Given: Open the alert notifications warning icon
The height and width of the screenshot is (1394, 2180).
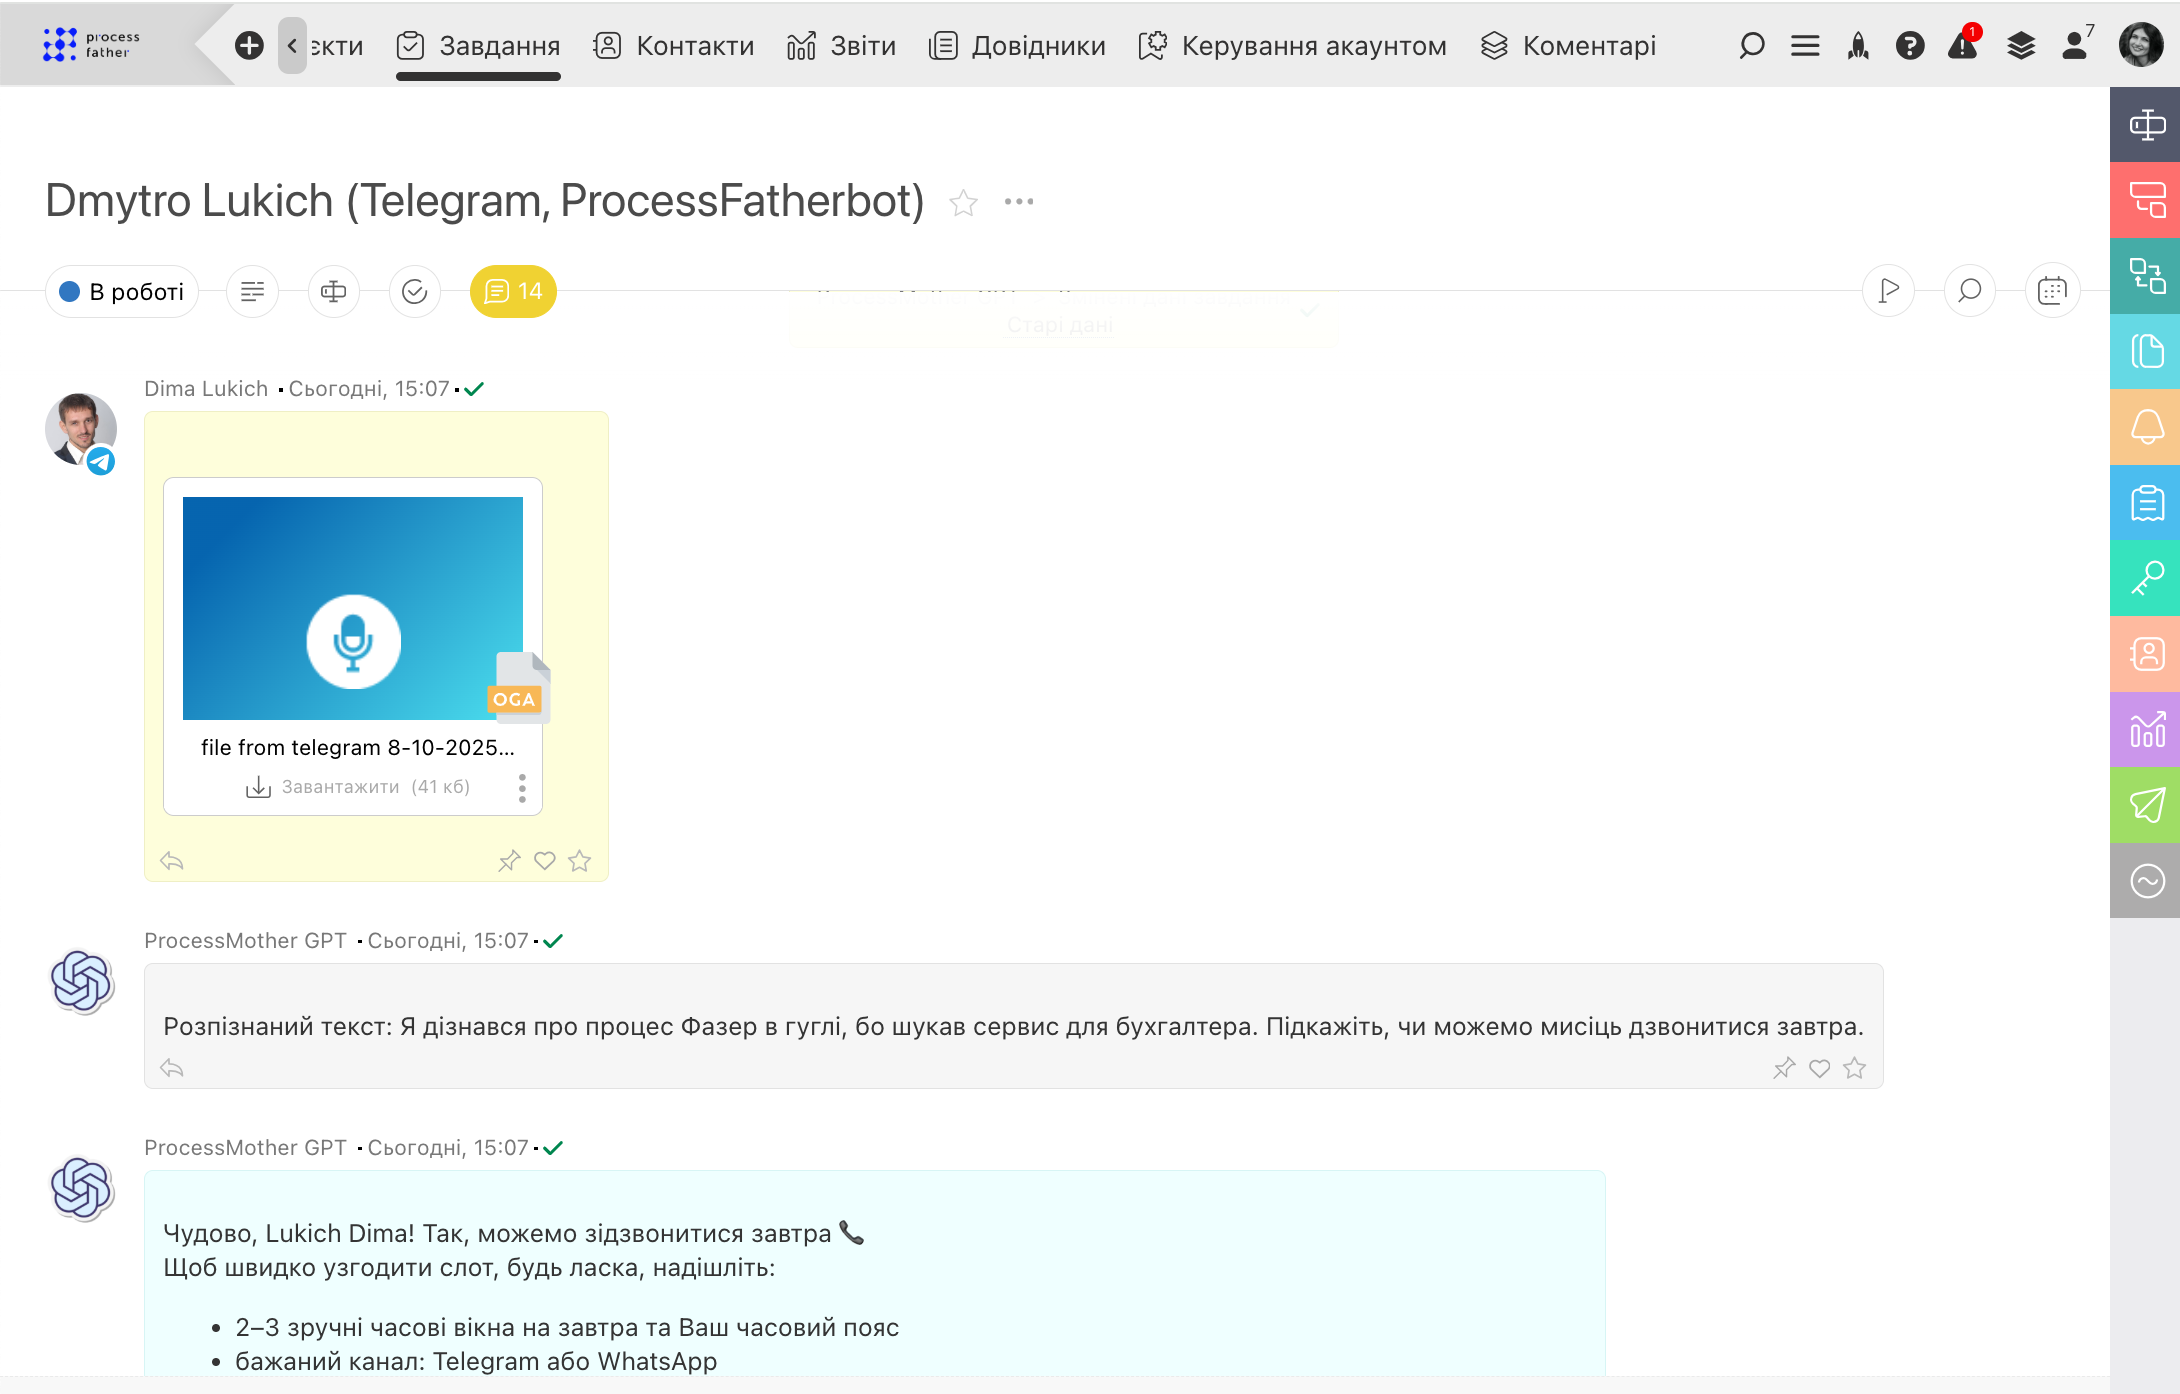Looking at the screenshot, I should [1962, 45].
